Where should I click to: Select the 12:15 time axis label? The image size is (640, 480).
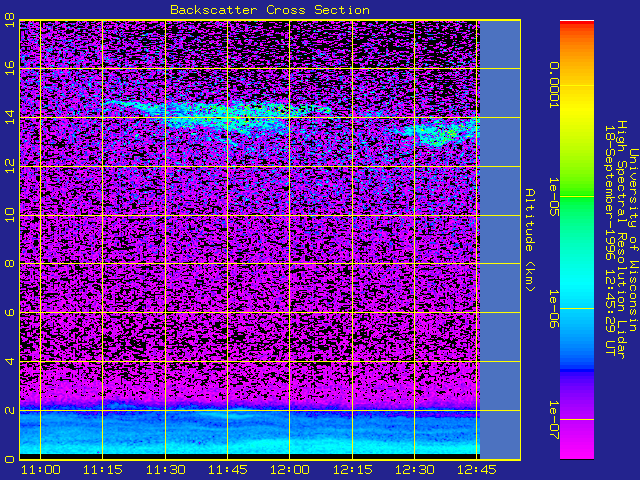[x=352, y=470]
